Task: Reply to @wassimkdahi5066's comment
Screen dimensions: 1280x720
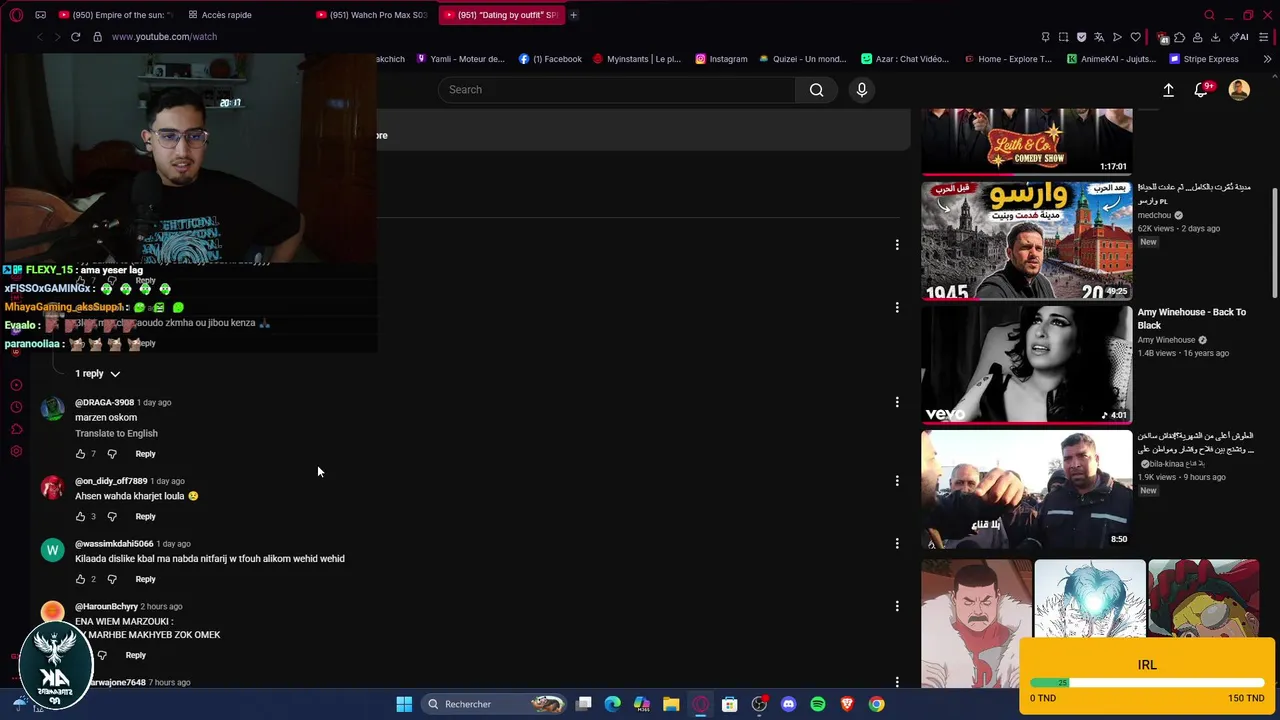Action: [x=145, y=580]
